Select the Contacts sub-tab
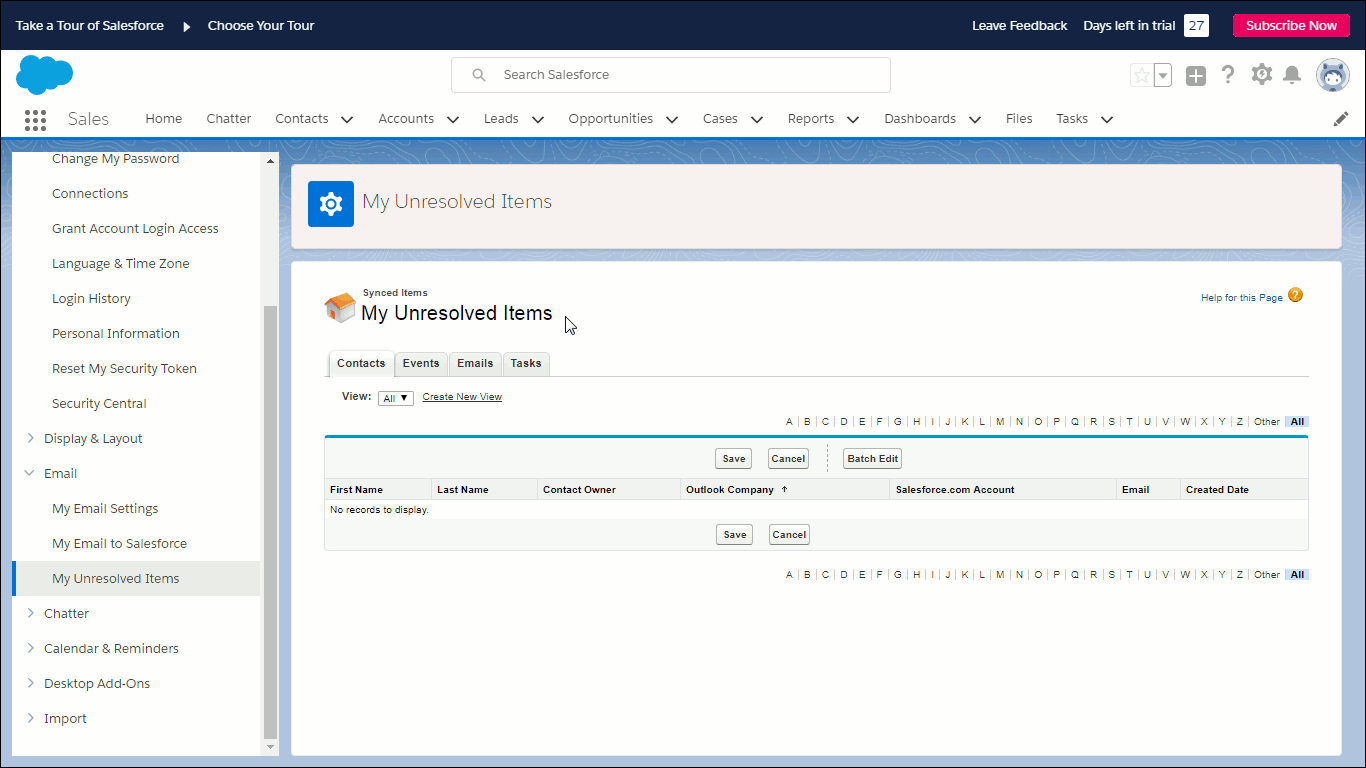 tap(361, 364)
